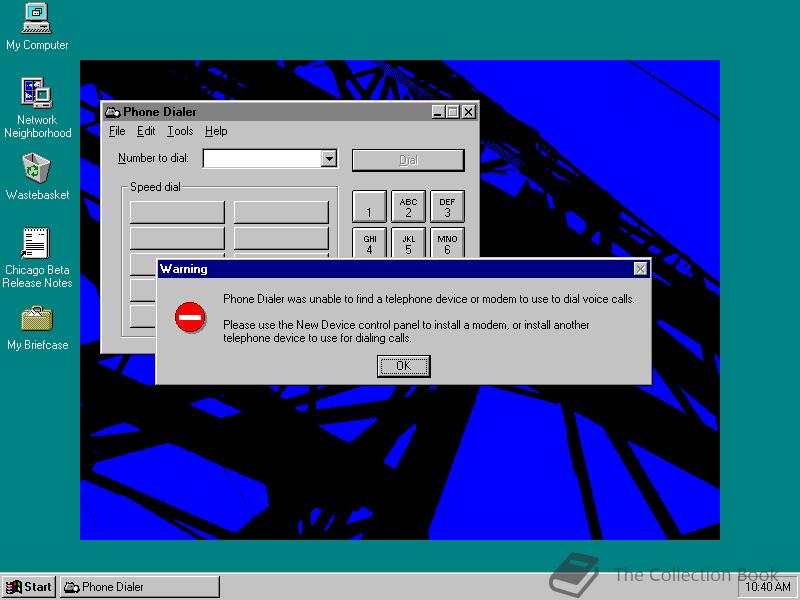Image resolution: width=800 pixels, height=600 pixels.
Task: Click the red stop icon in Warning
Action: pos(190,317)
